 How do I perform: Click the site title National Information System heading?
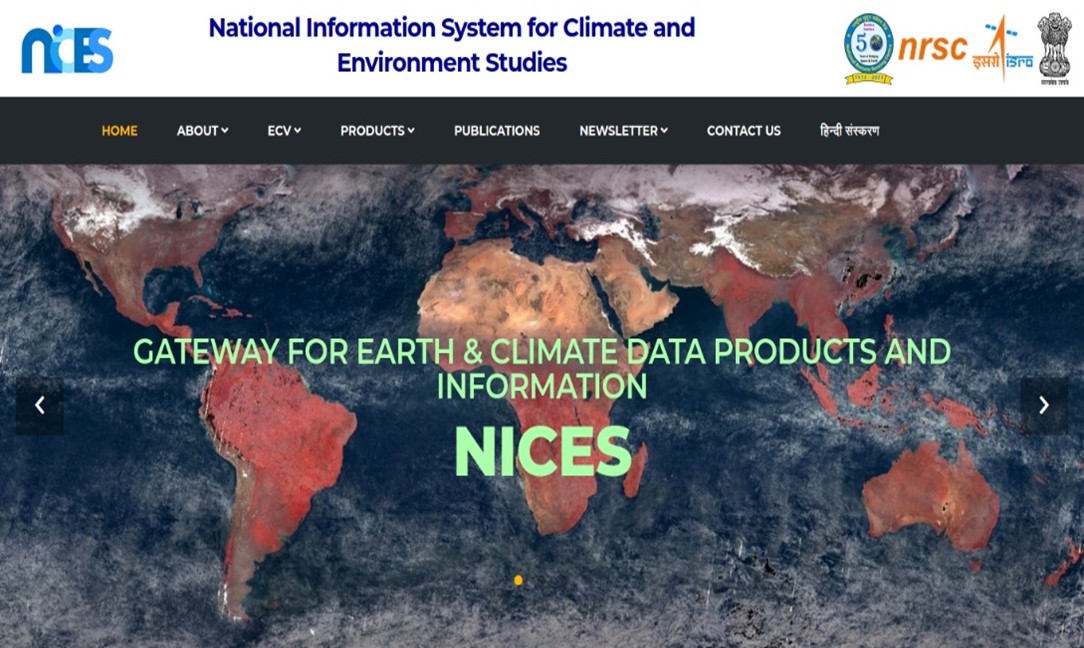(452, 45)
